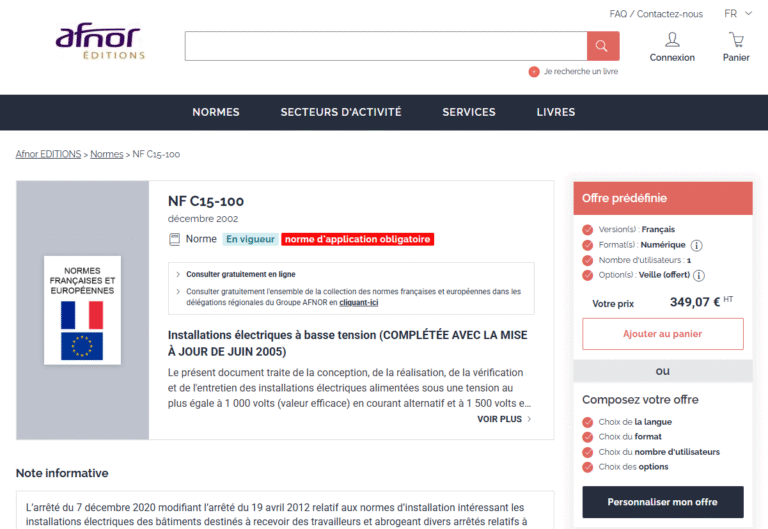Click the check icon beside Choix des options
Screen dimensions: 768x529
(588, 467)
